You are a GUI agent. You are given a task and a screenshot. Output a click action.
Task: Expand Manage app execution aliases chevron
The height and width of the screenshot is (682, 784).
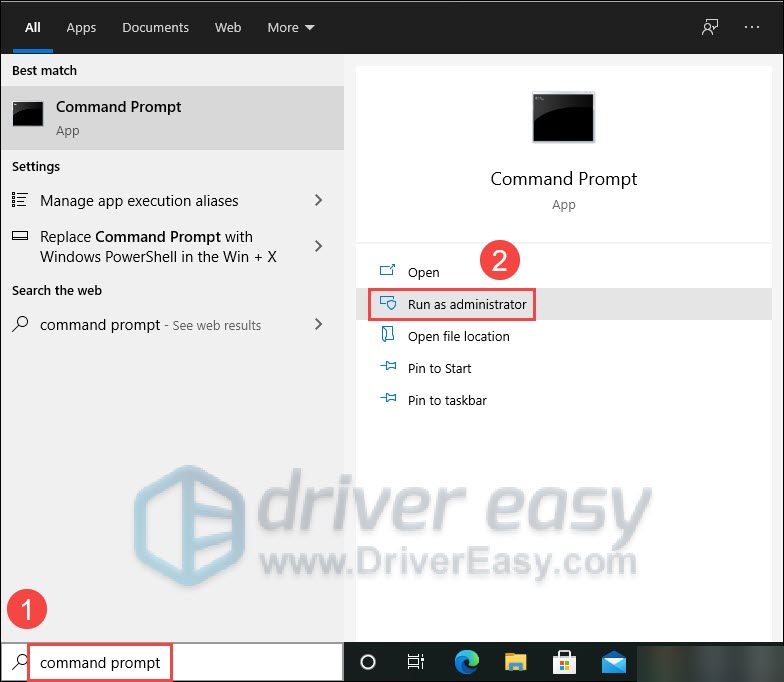point(318,200)
